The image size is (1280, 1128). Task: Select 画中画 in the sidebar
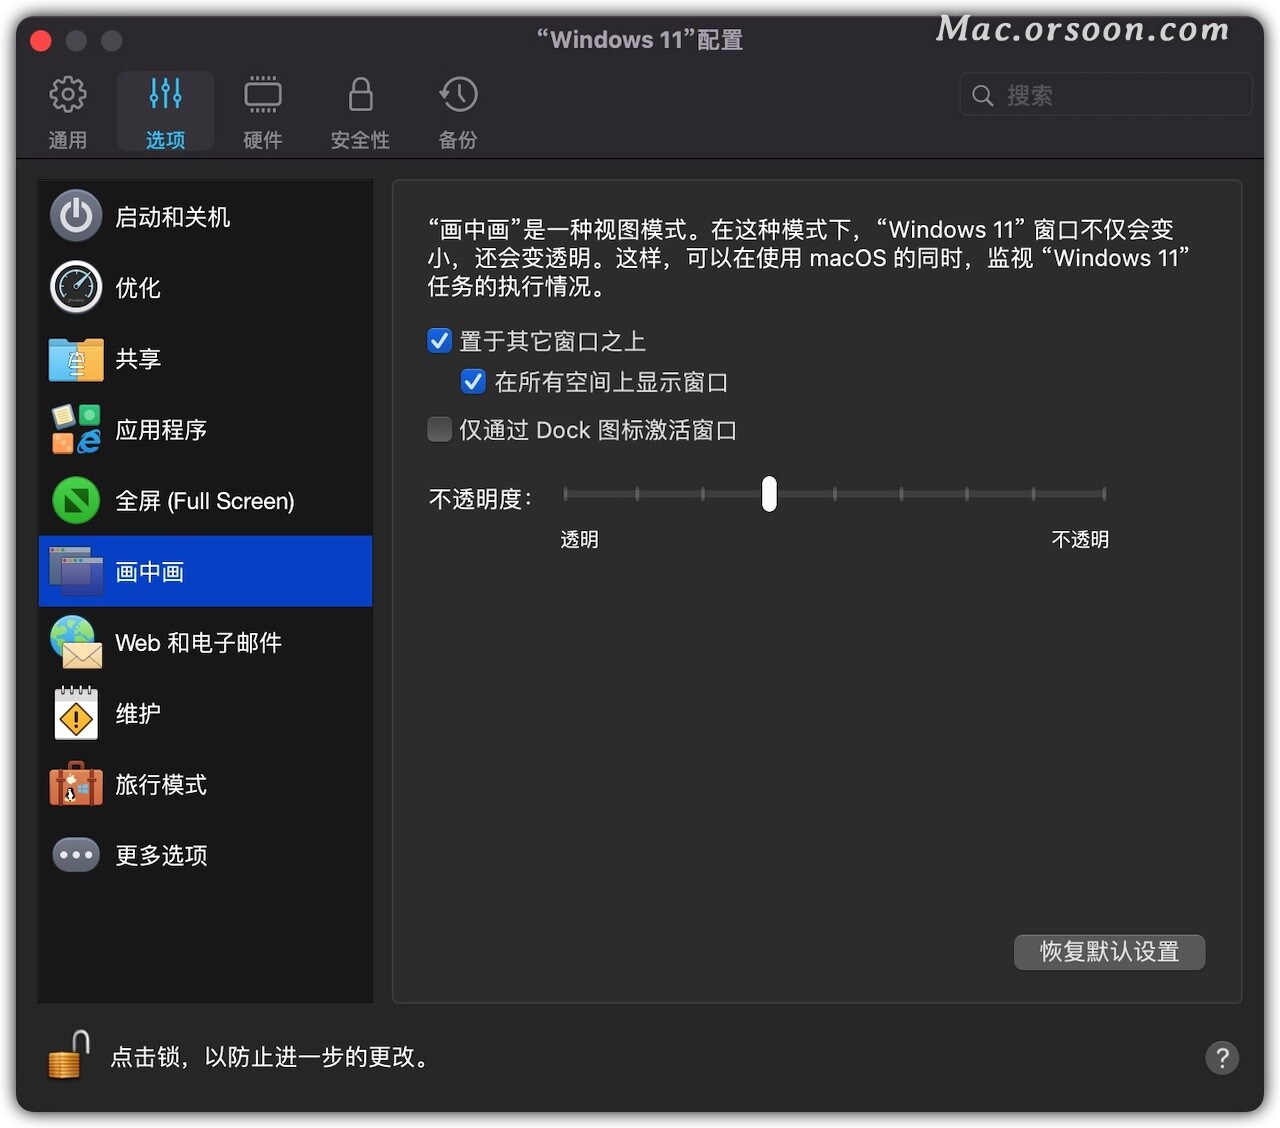click(x=205, y=571)
